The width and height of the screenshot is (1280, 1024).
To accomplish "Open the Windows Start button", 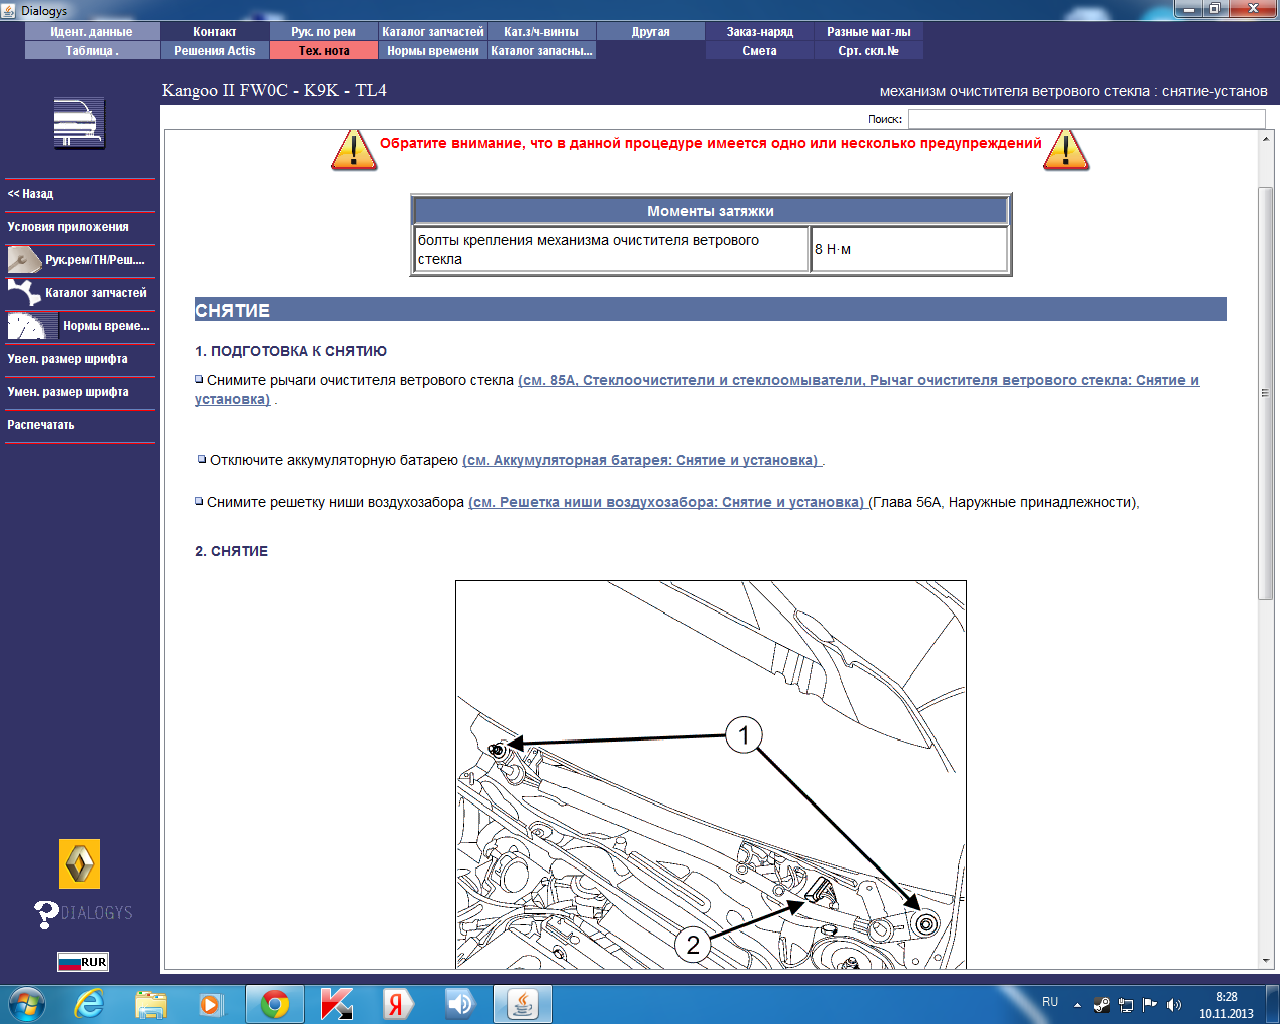I will point(27,1004).
